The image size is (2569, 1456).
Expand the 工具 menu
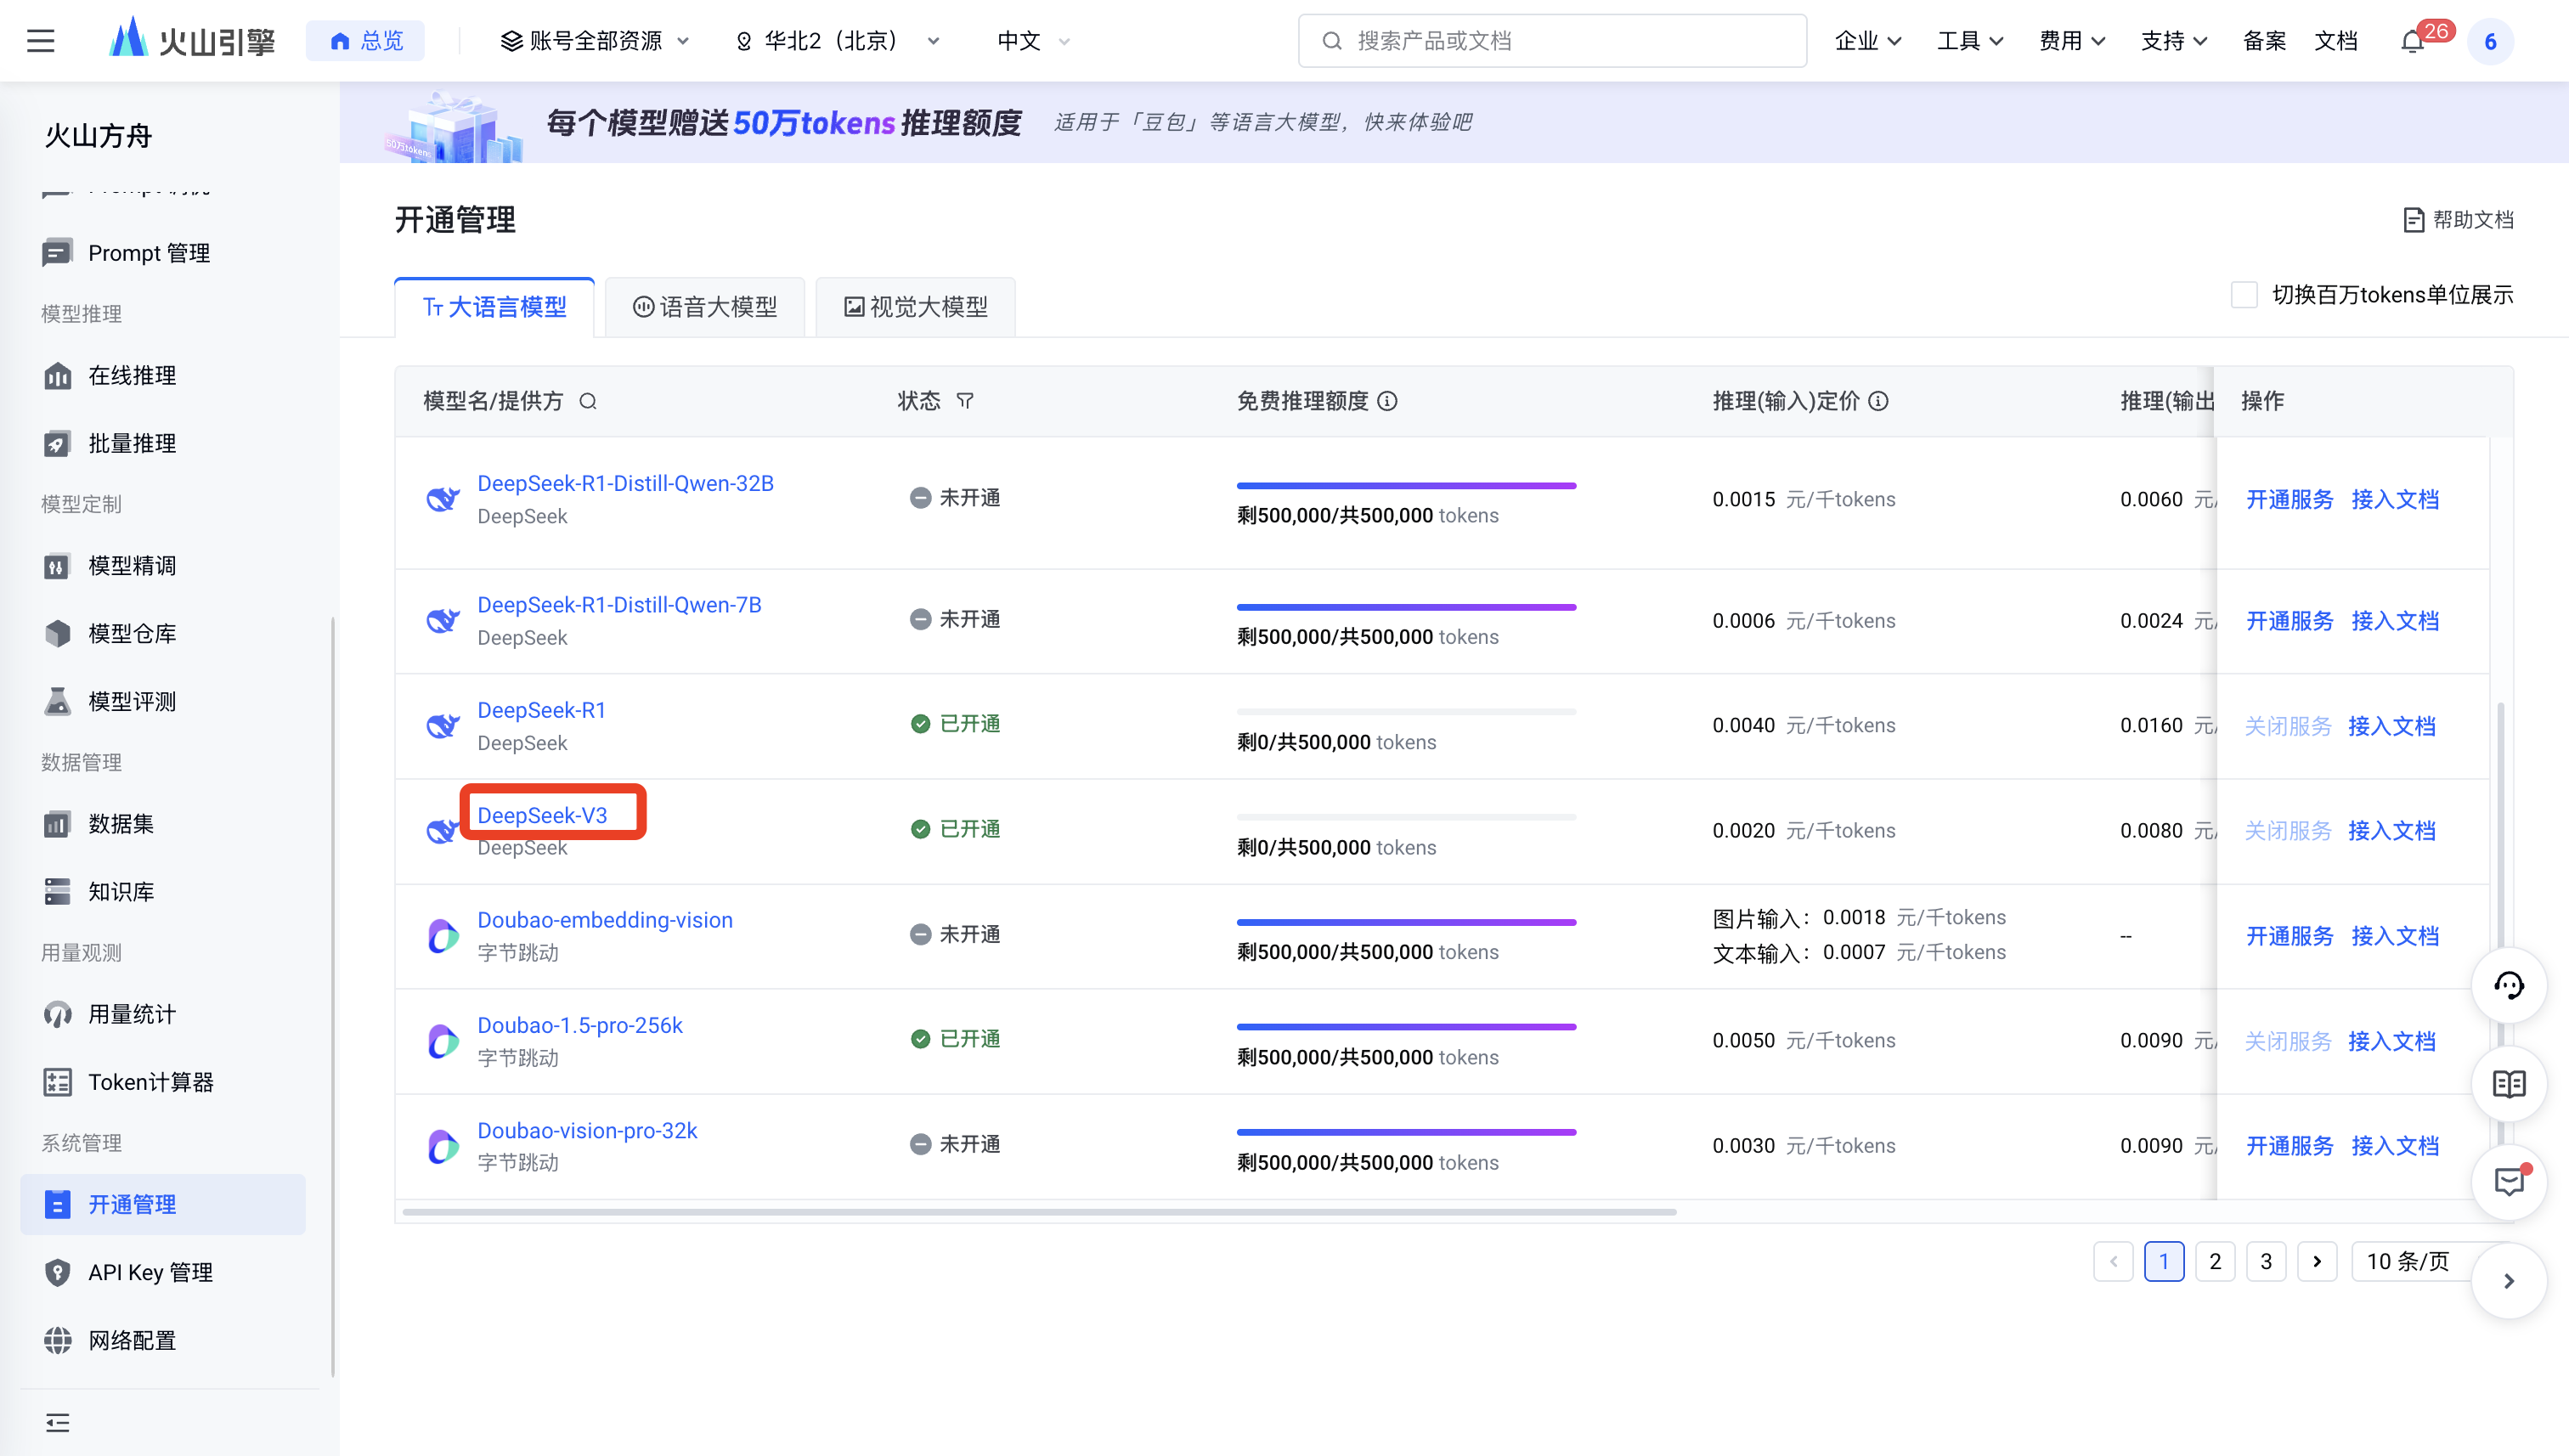click(1970, 41)
